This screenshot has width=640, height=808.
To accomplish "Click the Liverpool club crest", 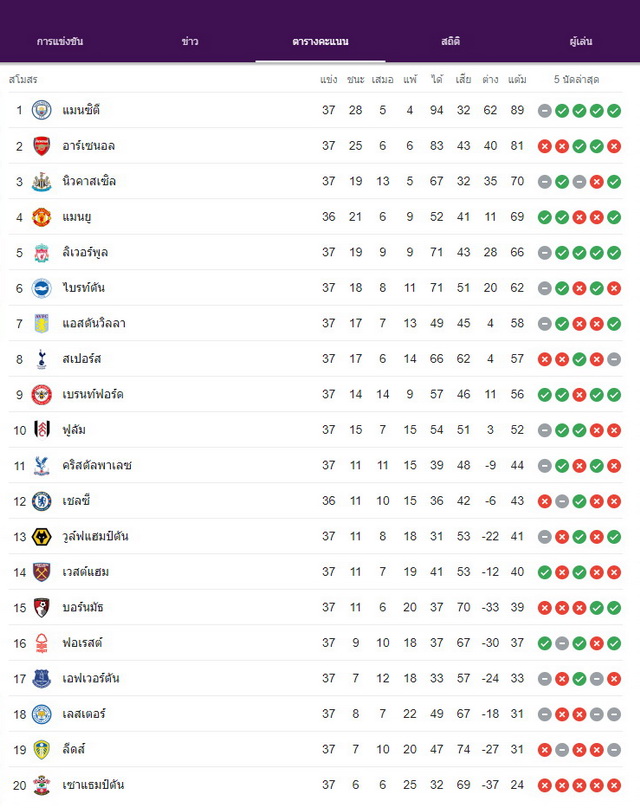I will (x=41, y=252).
